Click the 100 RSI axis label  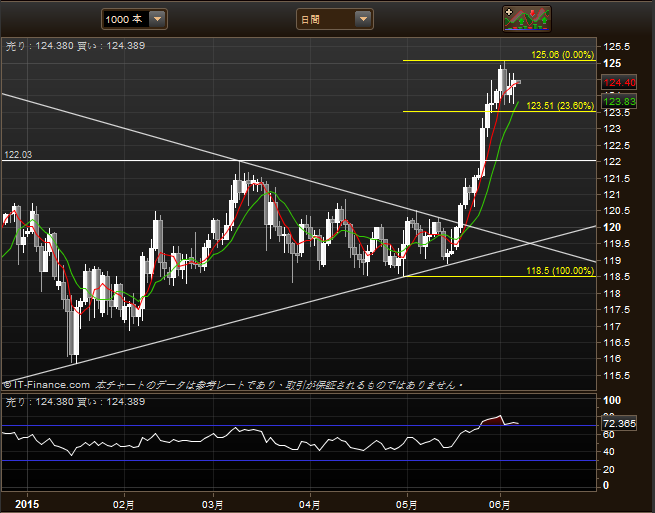coord(612,400)
